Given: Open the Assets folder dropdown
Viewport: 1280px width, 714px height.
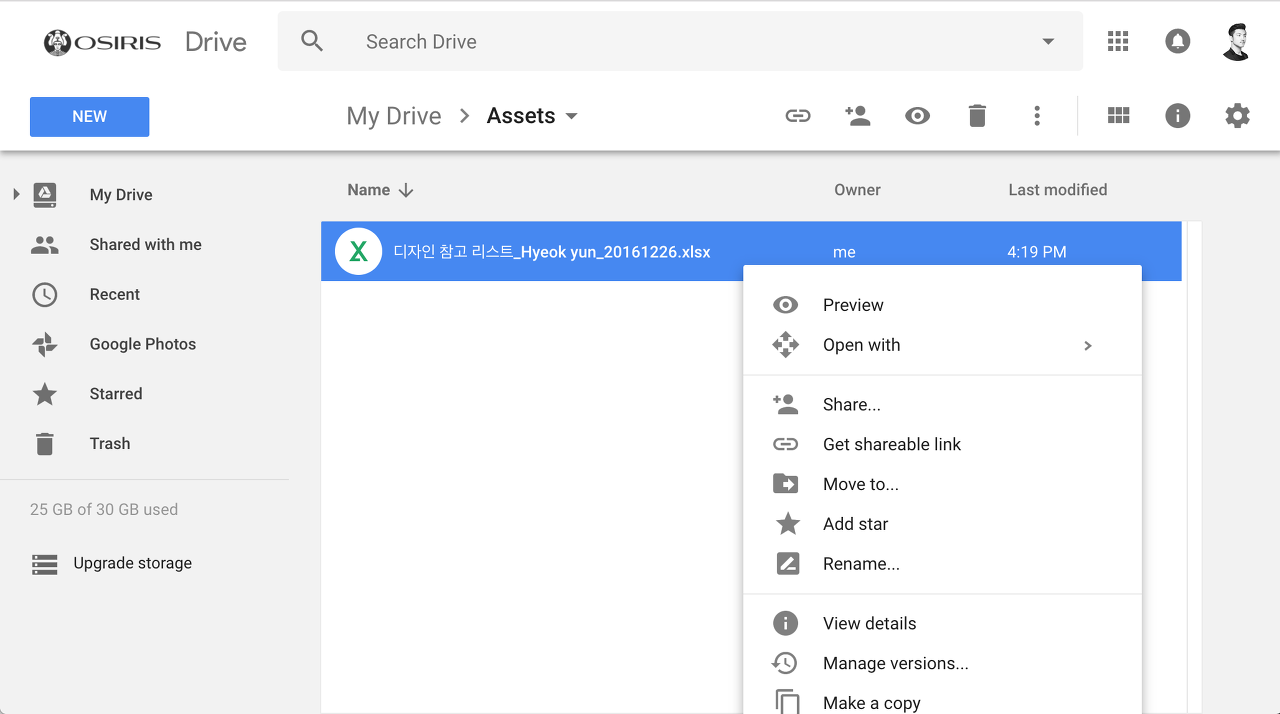Looking at the screenshot, I should pos(572,117).
